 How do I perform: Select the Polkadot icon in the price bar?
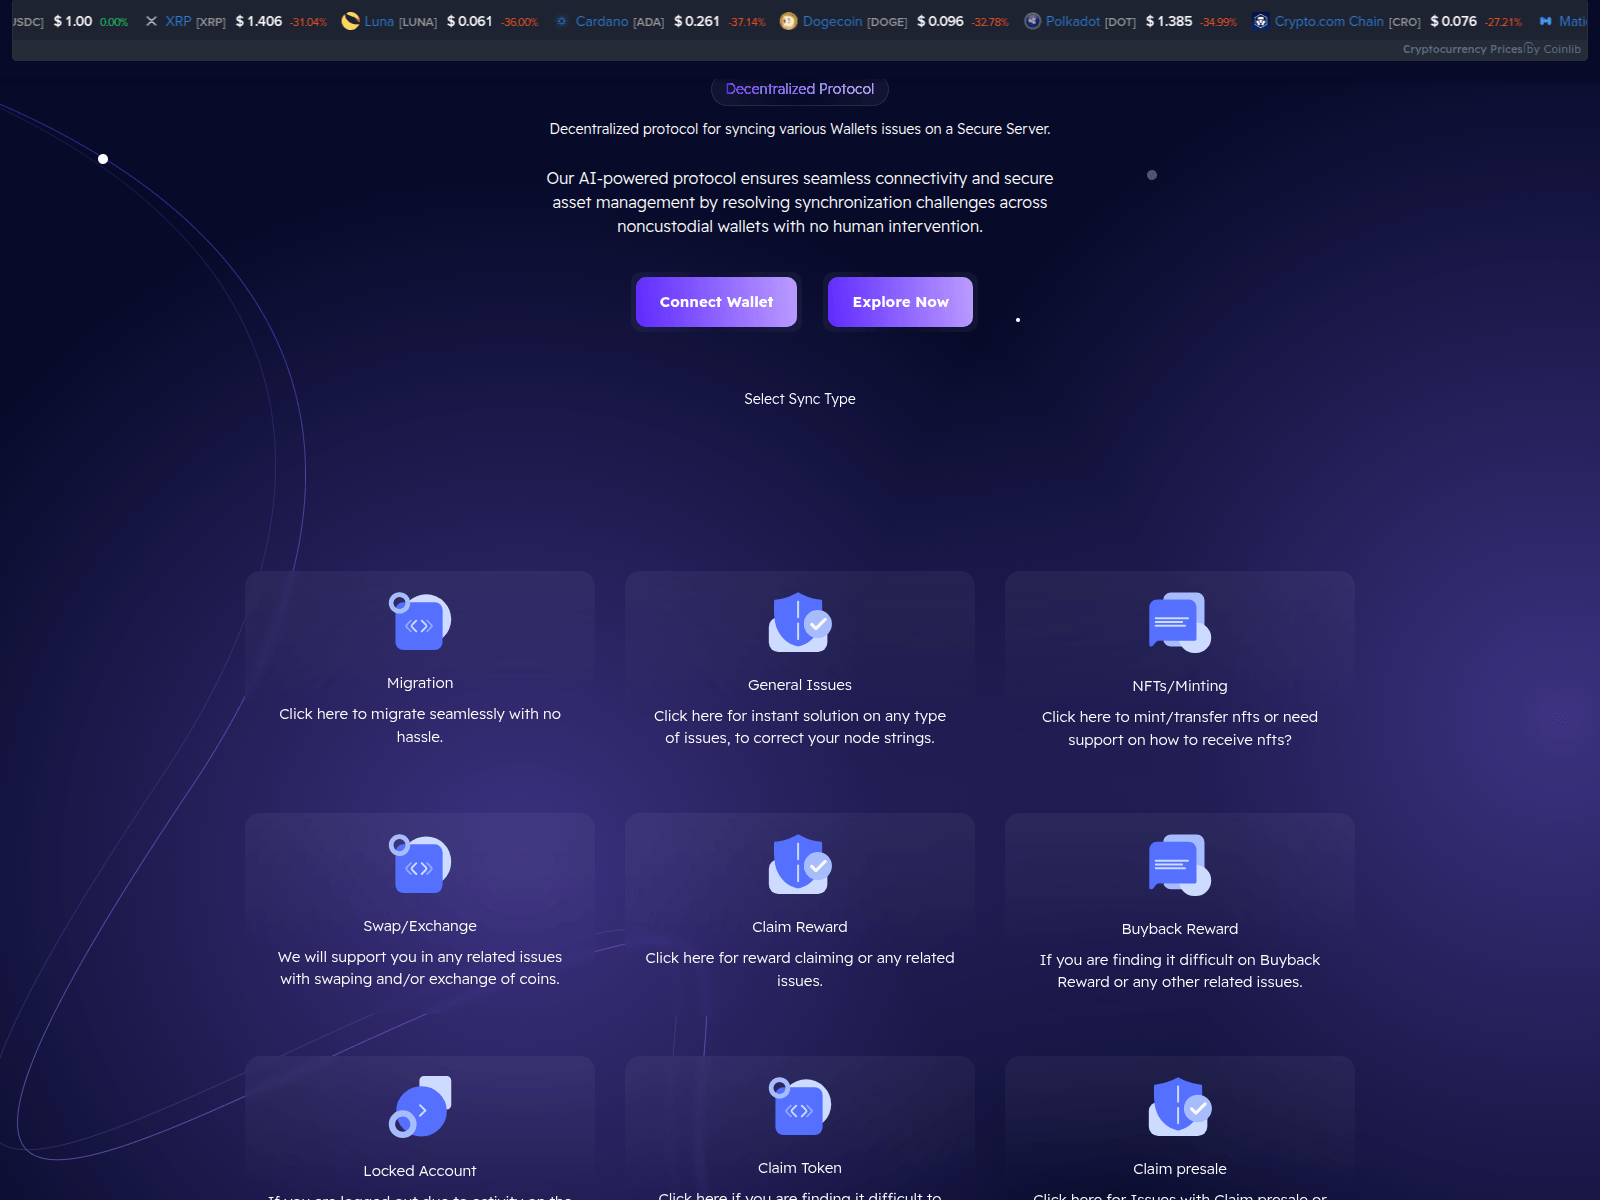[1031, 20]
